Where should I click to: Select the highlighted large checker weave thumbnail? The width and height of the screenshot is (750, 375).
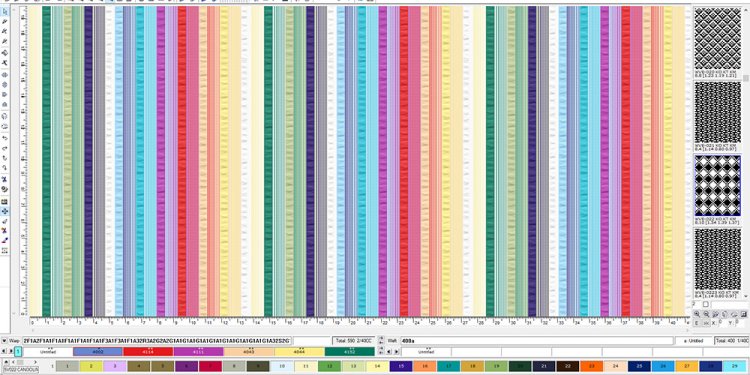[x=717, y=185]
